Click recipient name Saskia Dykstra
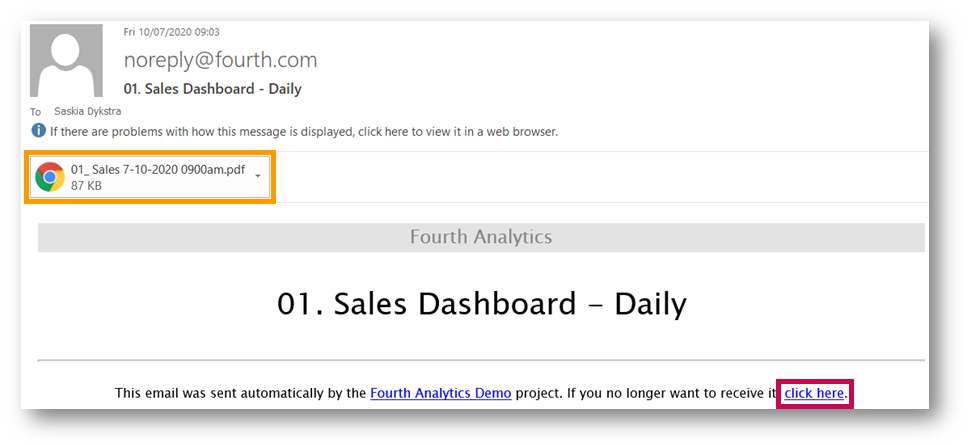 88,111
